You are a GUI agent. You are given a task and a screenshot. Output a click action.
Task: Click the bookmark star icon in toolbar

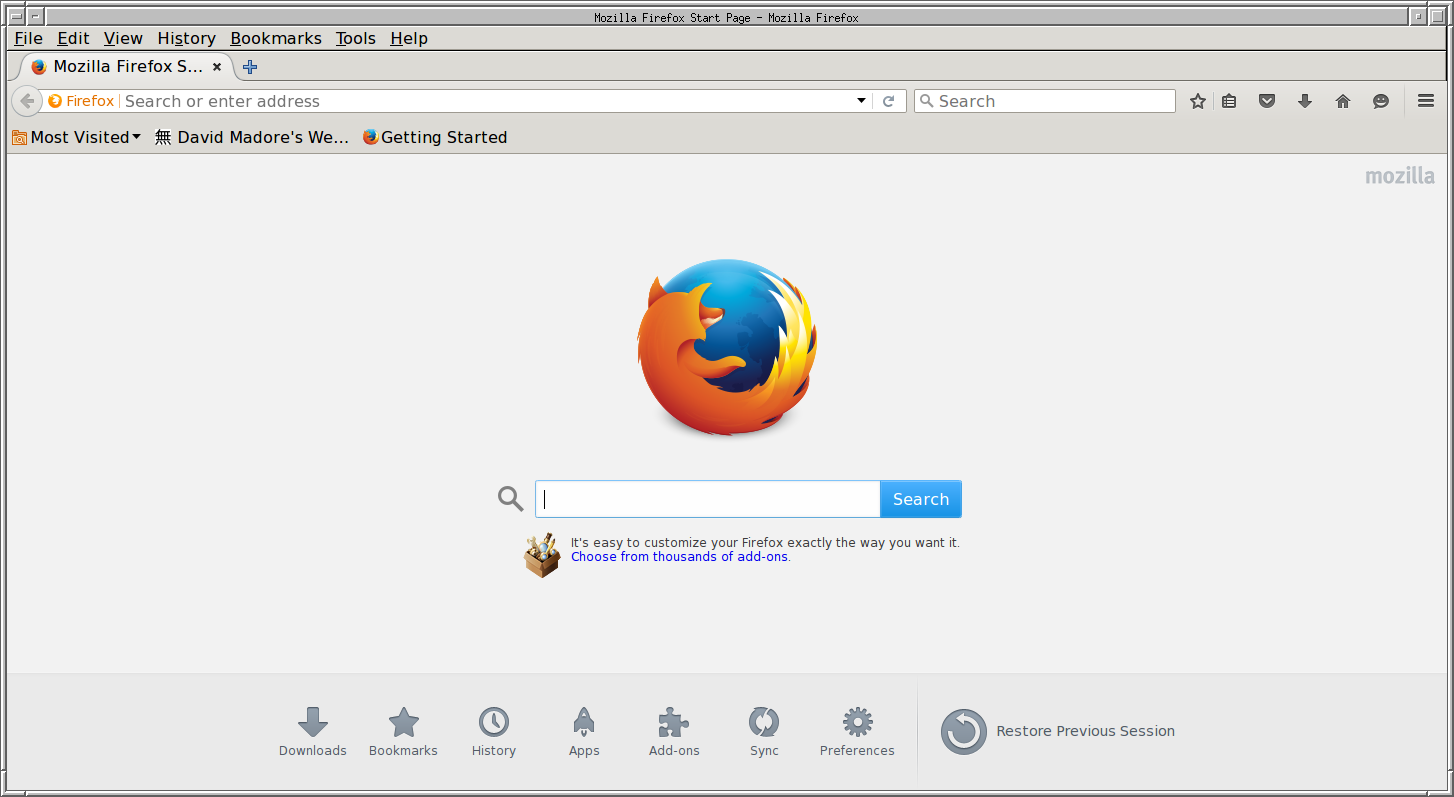click(1198, 101)
